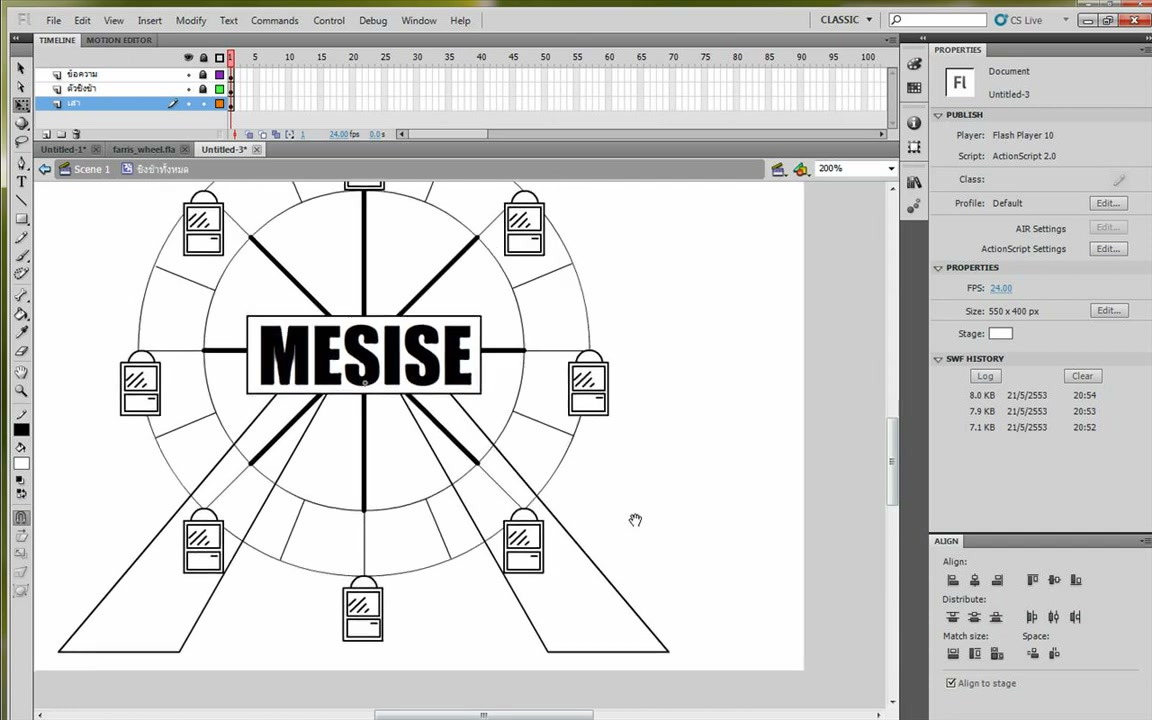
Task: Open the Swatches panel grid icon
Action: (914, 88)
